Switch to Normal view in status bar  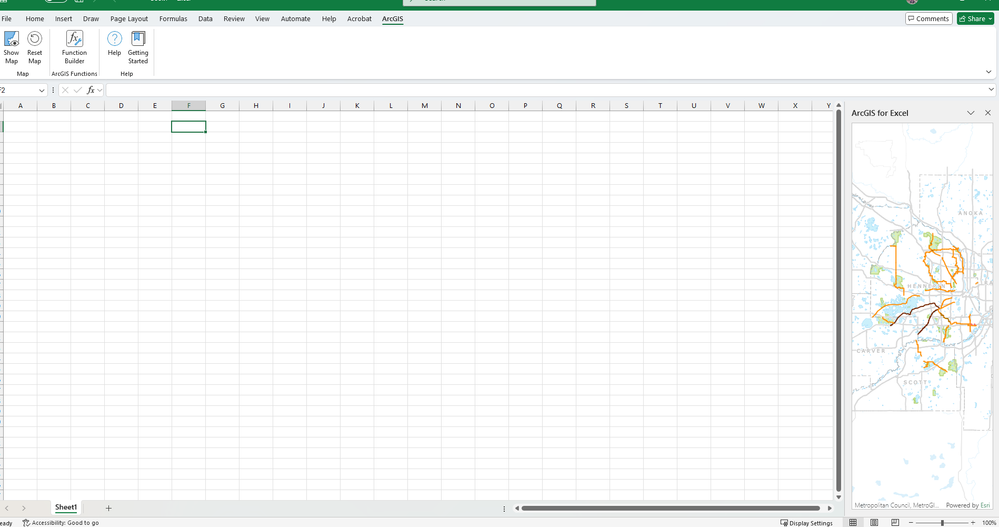pyautogui.click(x=852, y=523)
